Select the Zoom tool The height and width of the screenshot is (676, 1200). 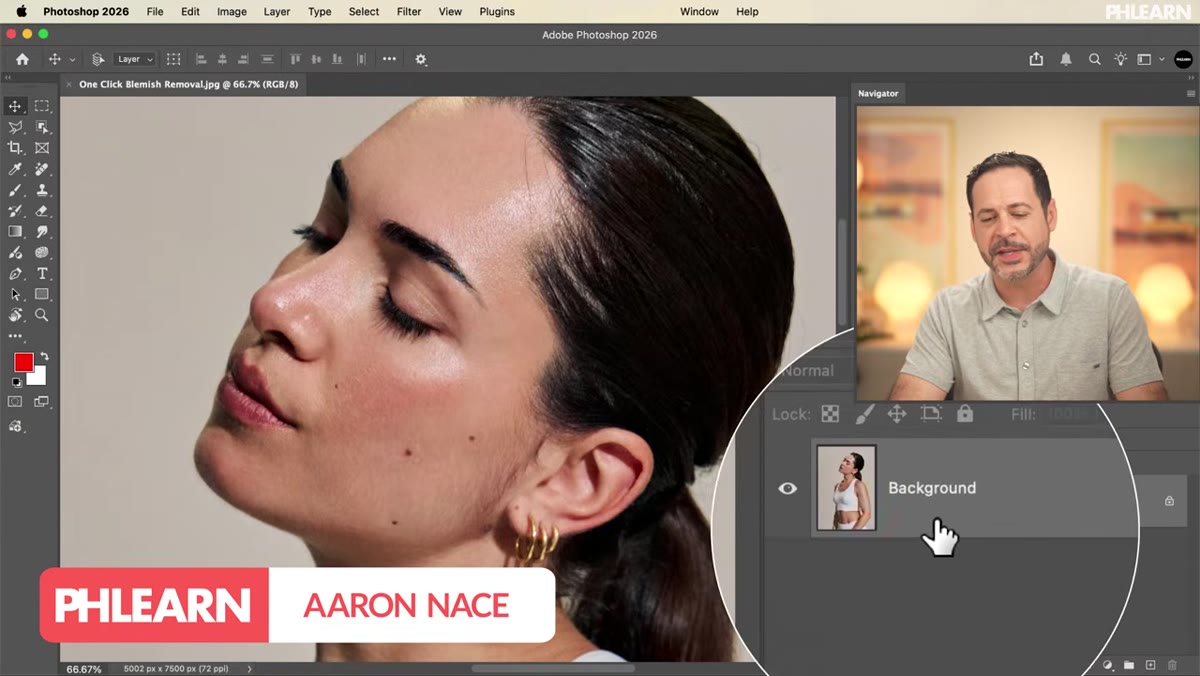pos(42,315)
